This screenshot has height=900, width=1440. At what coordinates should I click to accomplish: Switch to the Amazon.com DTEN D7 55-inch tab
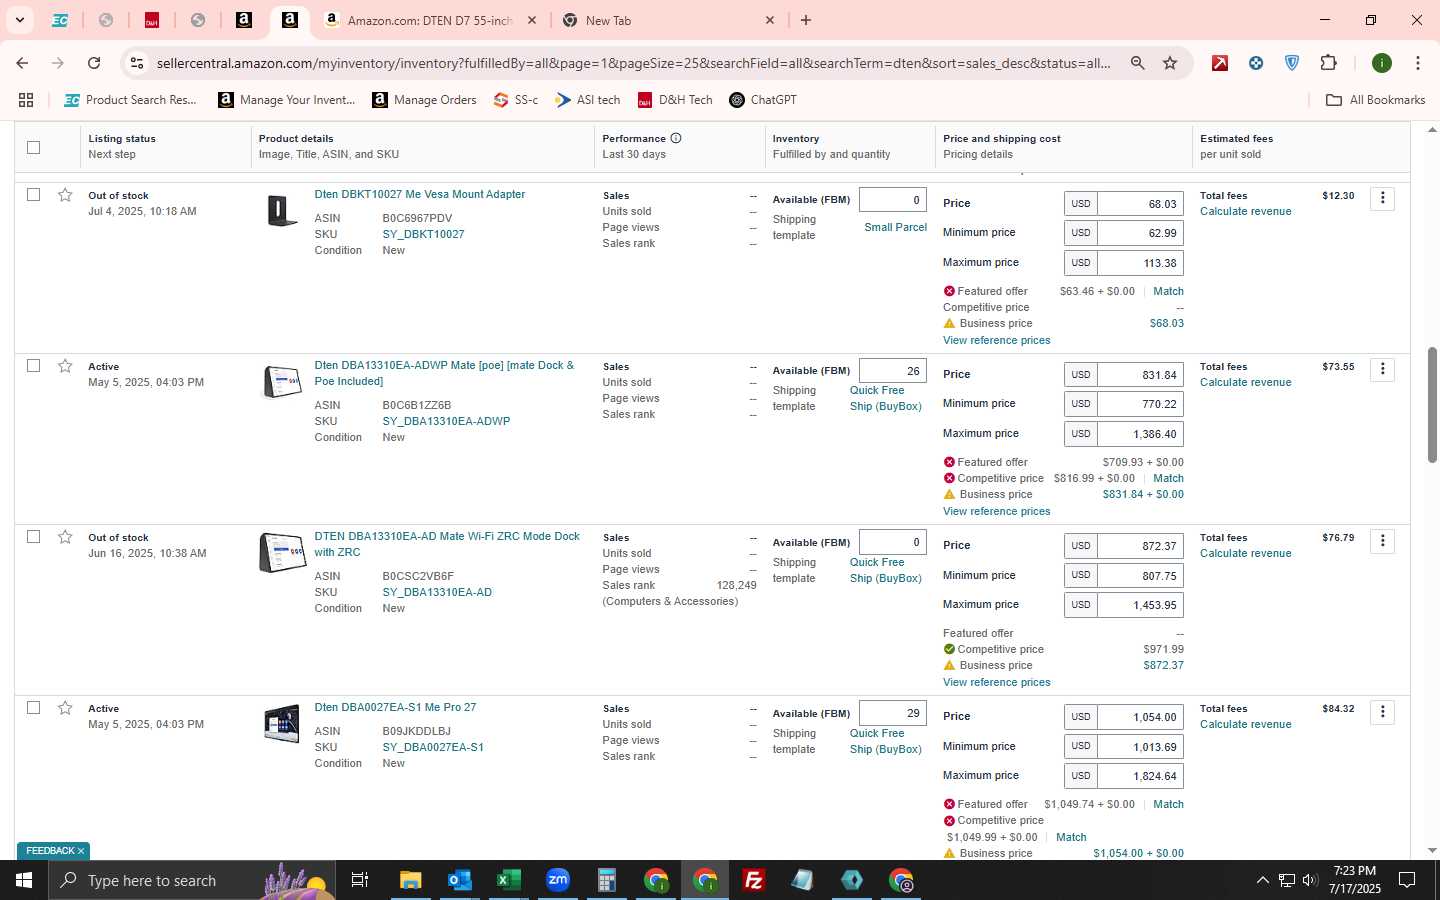click(429, 20)
